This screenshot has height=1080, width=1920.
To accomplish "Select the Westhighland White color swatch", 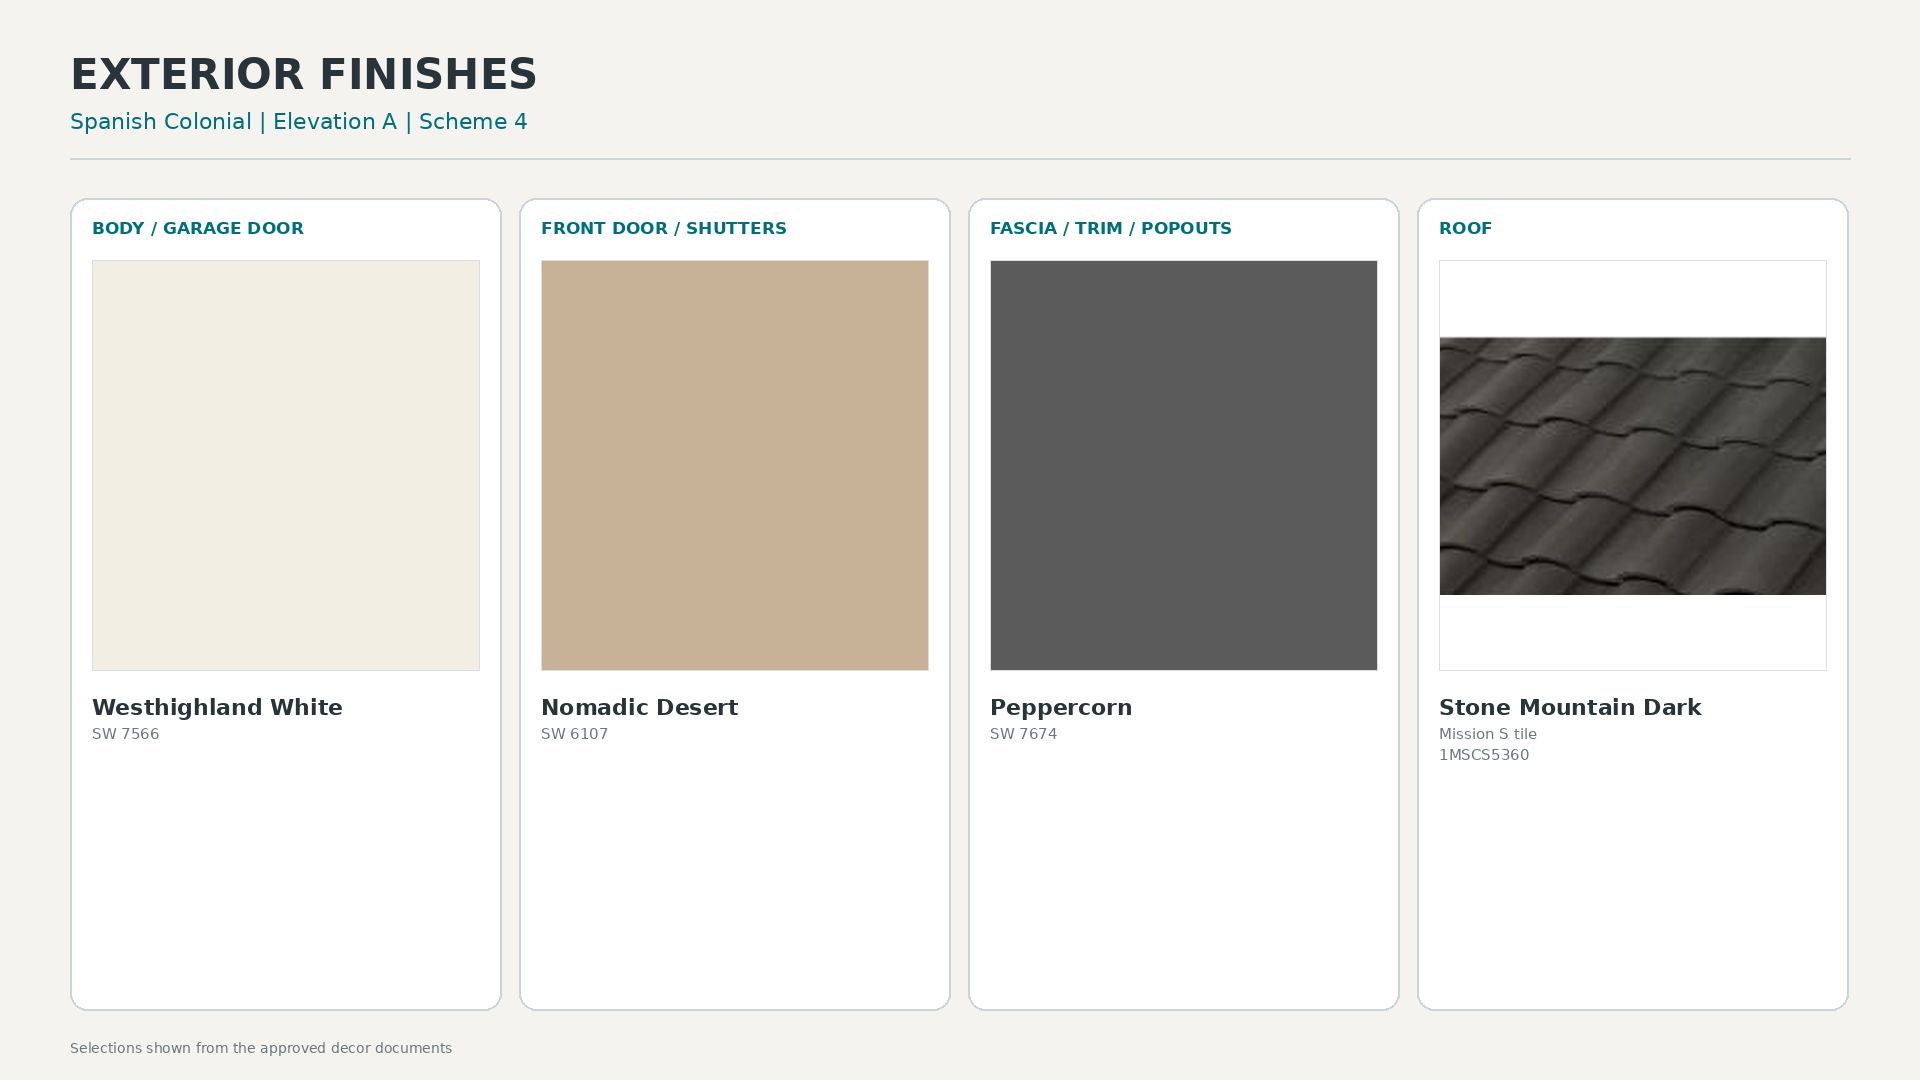I will [x=286, y=465].
